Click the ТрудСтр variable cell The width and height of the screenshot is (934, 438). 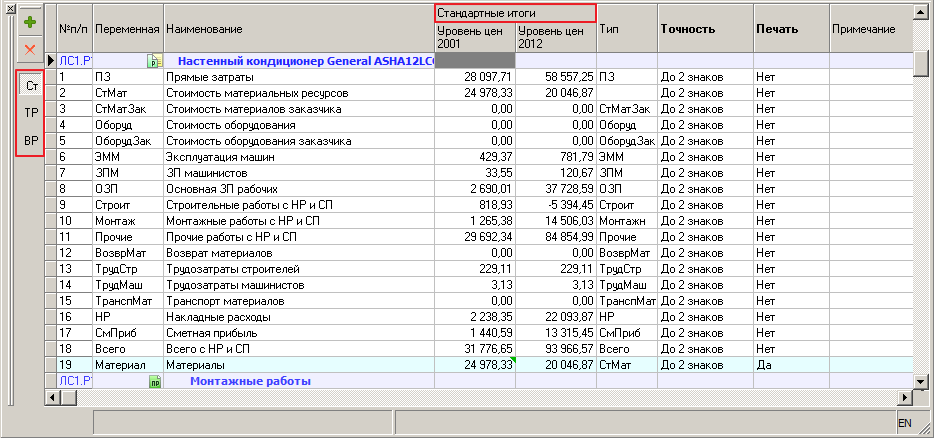(x=127, y=269)
